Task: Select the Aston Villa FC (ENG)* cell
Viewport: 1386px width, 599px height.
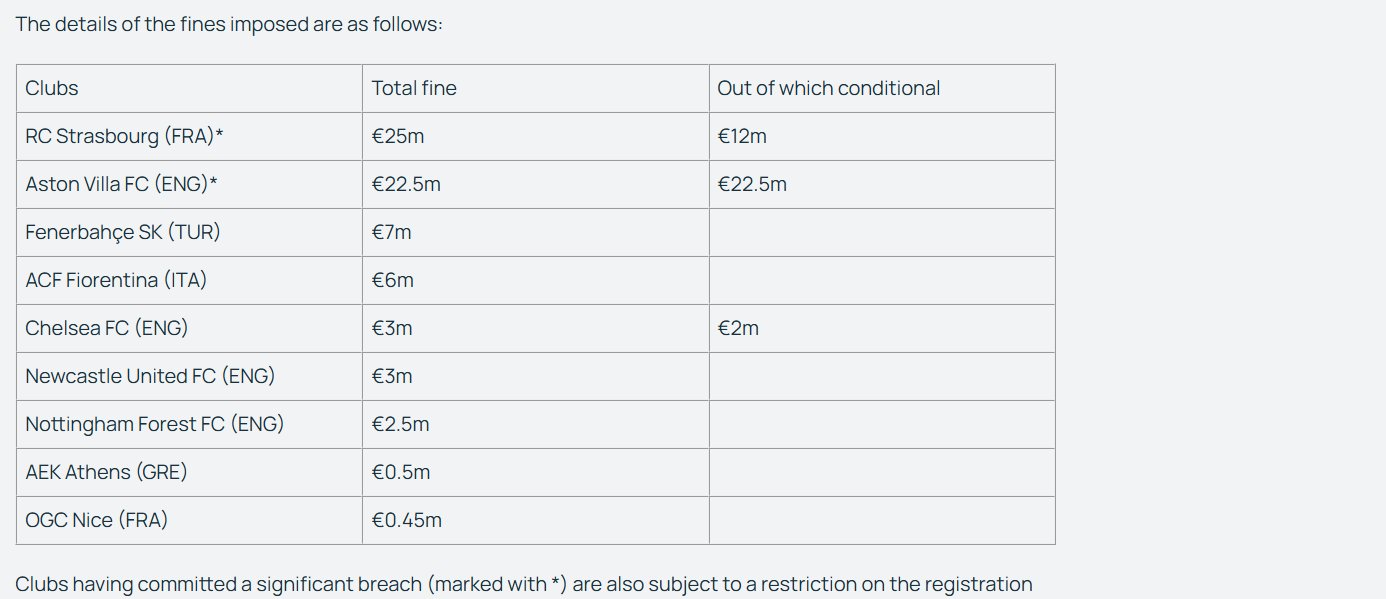Action: [x=189, y=184]
